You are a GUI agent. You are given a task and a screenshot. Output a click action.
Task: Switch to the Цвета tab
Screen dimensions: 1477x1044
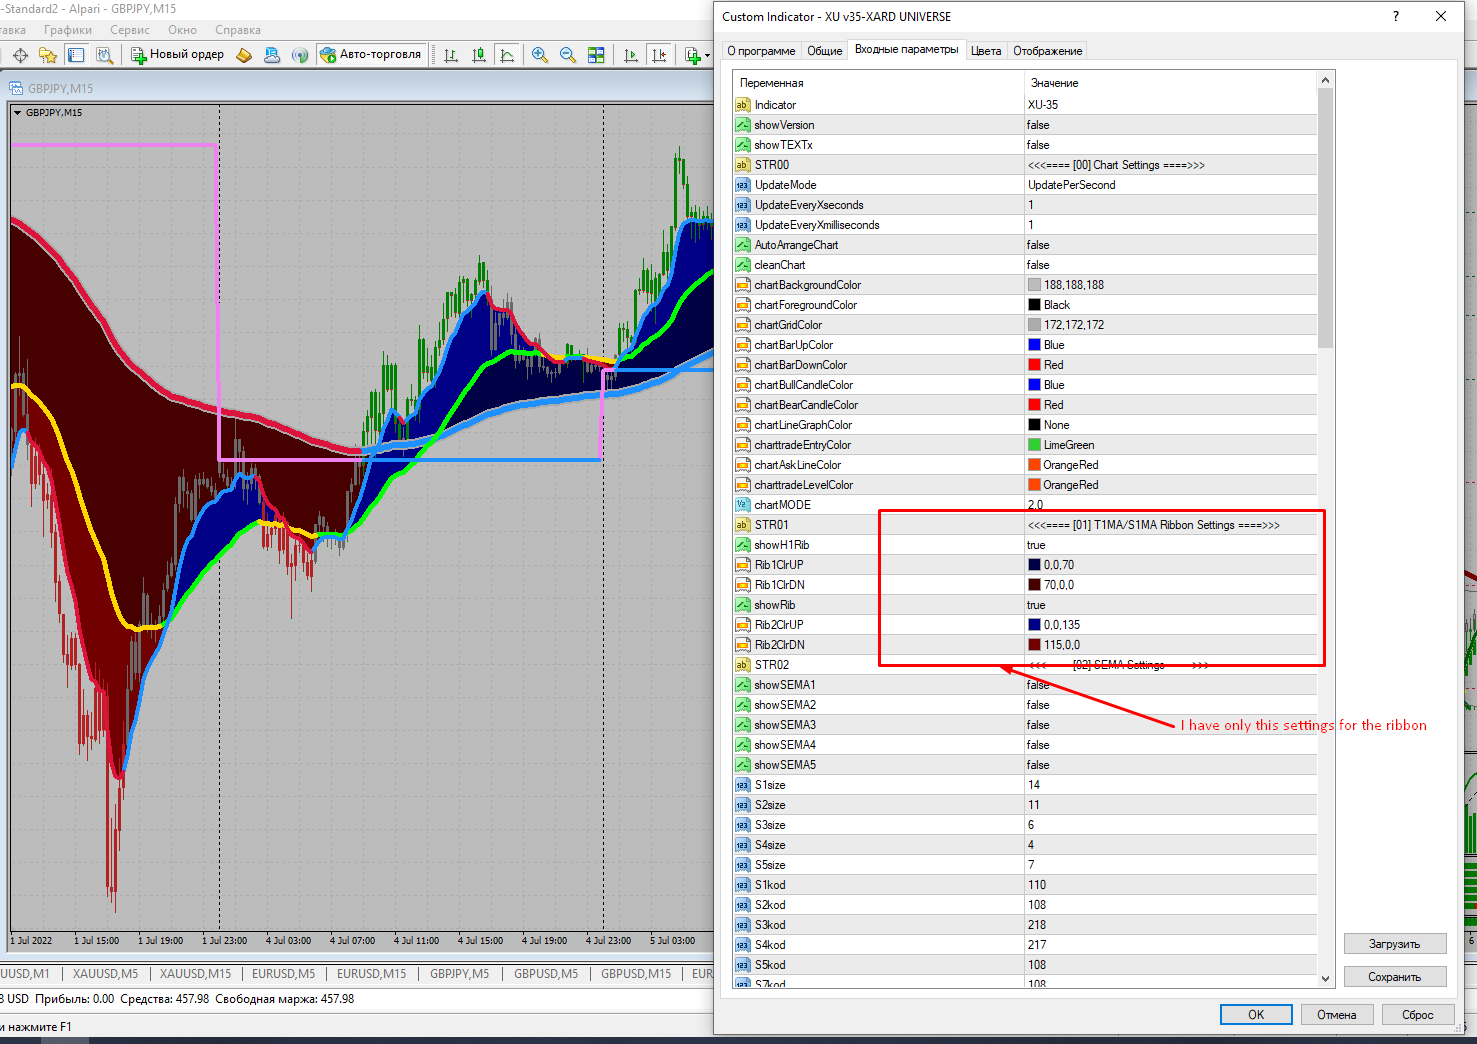coord(985,51)
